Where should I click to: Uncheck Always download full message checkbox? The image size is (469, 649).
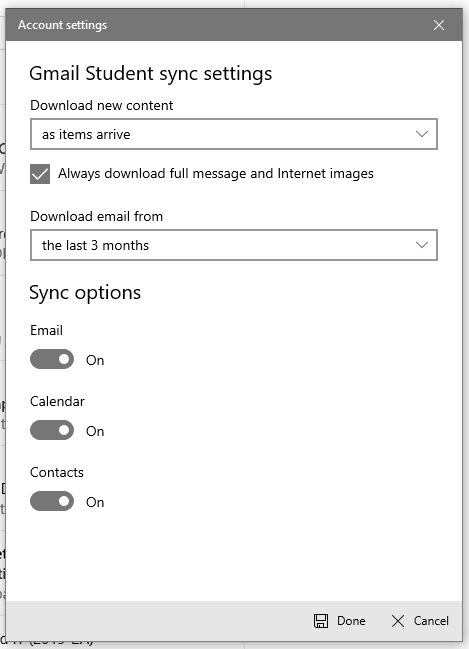tap(40, 174)
